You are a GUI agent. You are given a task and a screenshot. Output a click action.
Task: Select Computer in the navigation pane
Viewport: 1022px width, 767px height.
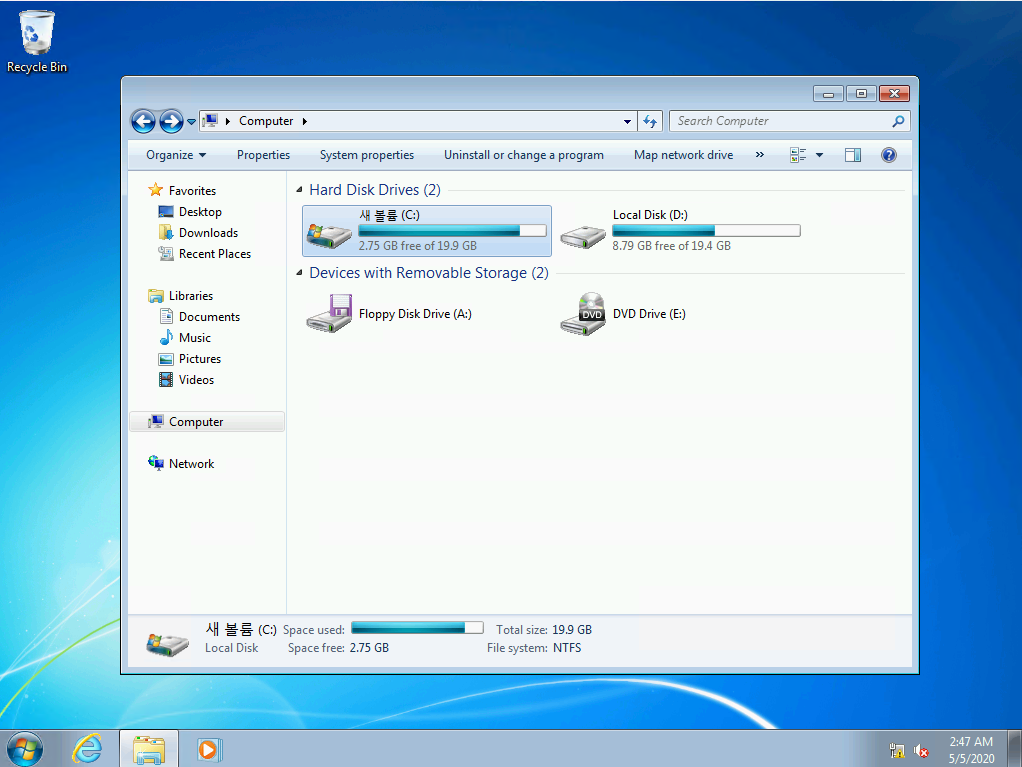pos(207,422)
